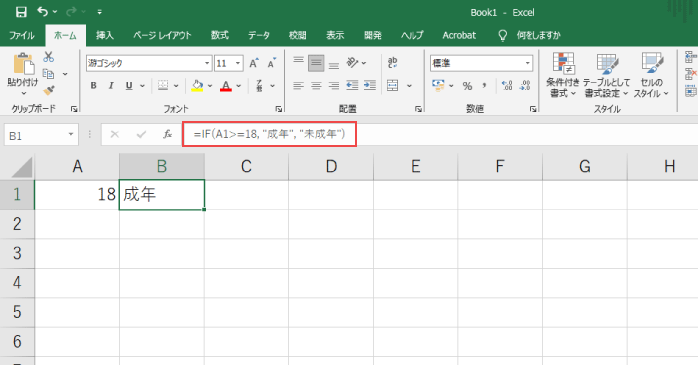Screen dimensions: 698x365
Task: Select column C header
Action: (246, 166)
